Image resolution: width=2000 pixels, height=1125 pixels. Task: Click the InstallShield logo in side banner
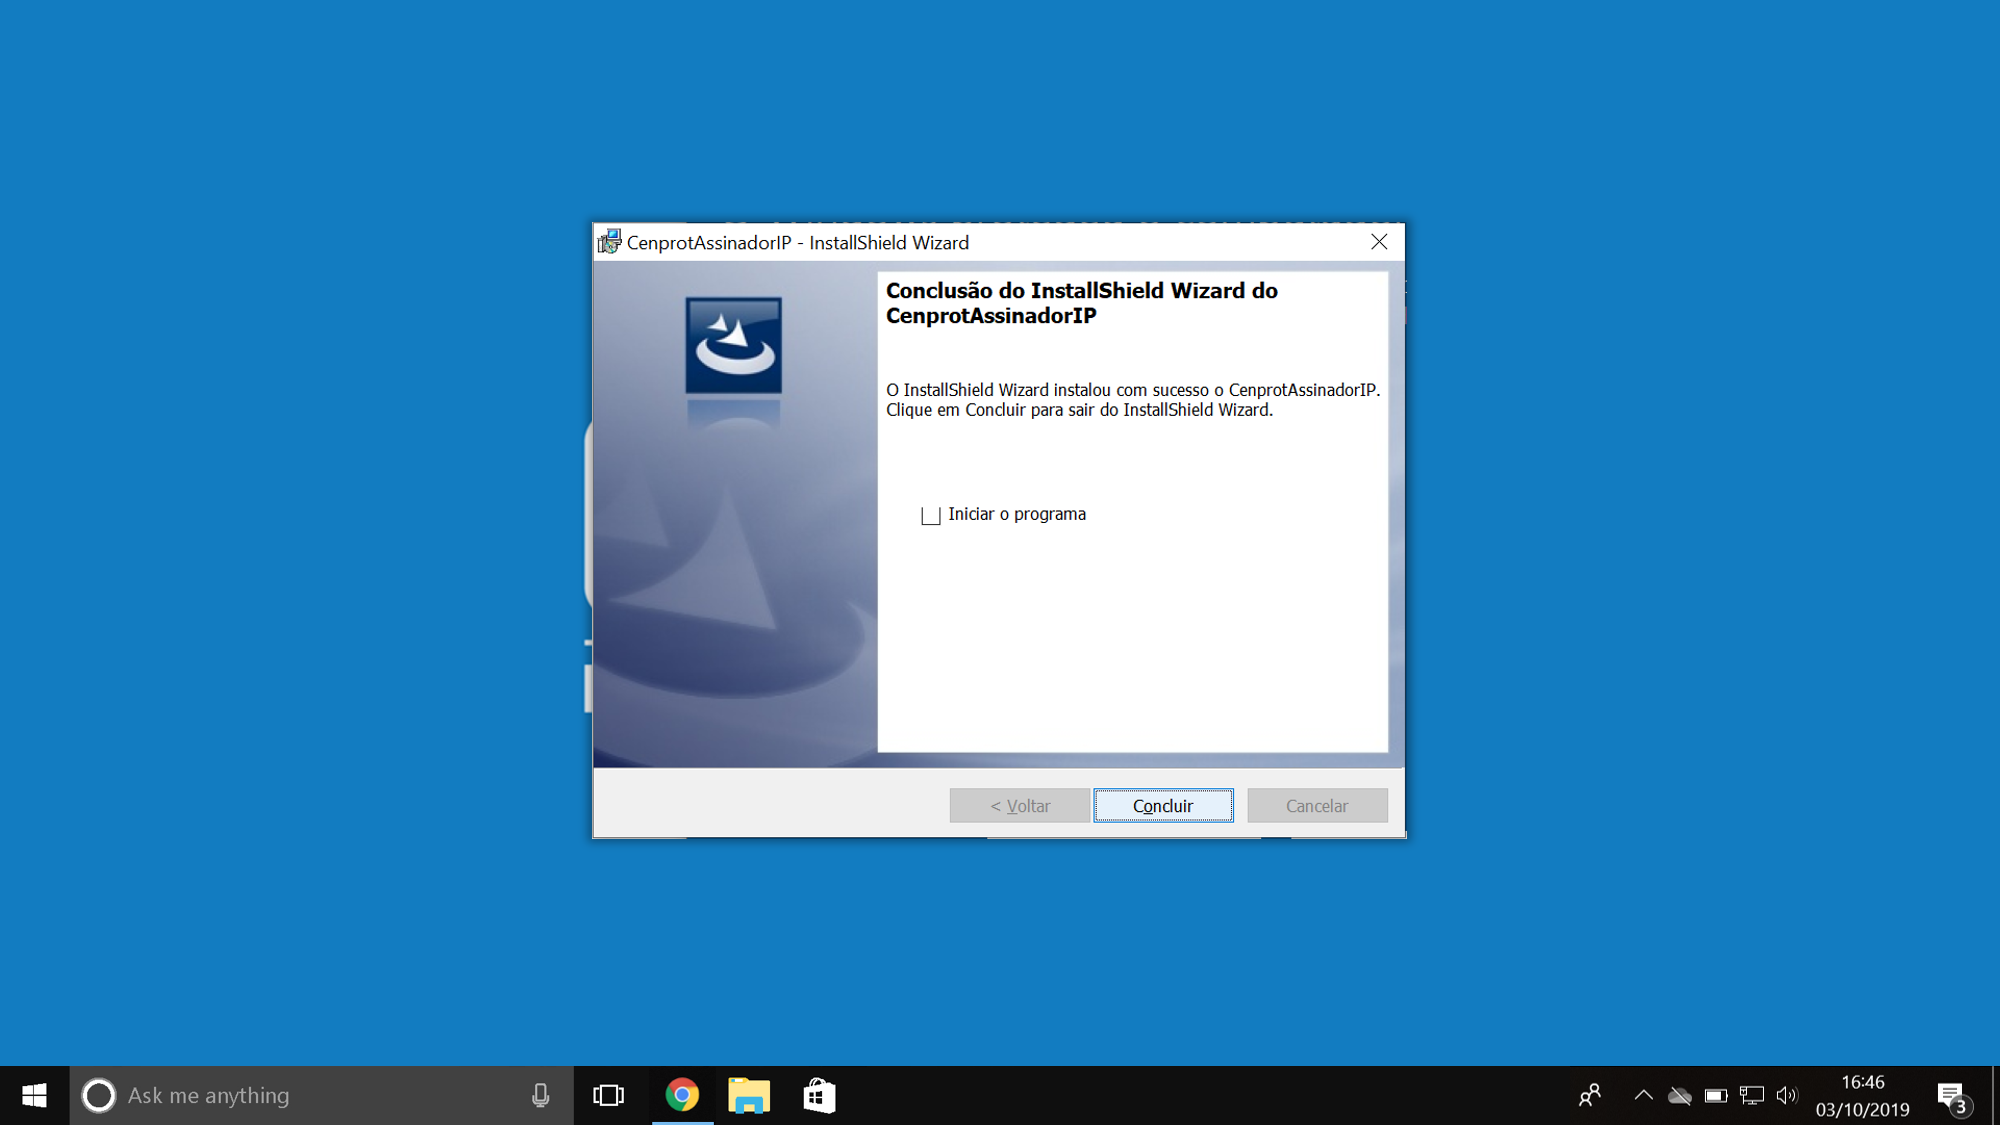pos(733,345)
